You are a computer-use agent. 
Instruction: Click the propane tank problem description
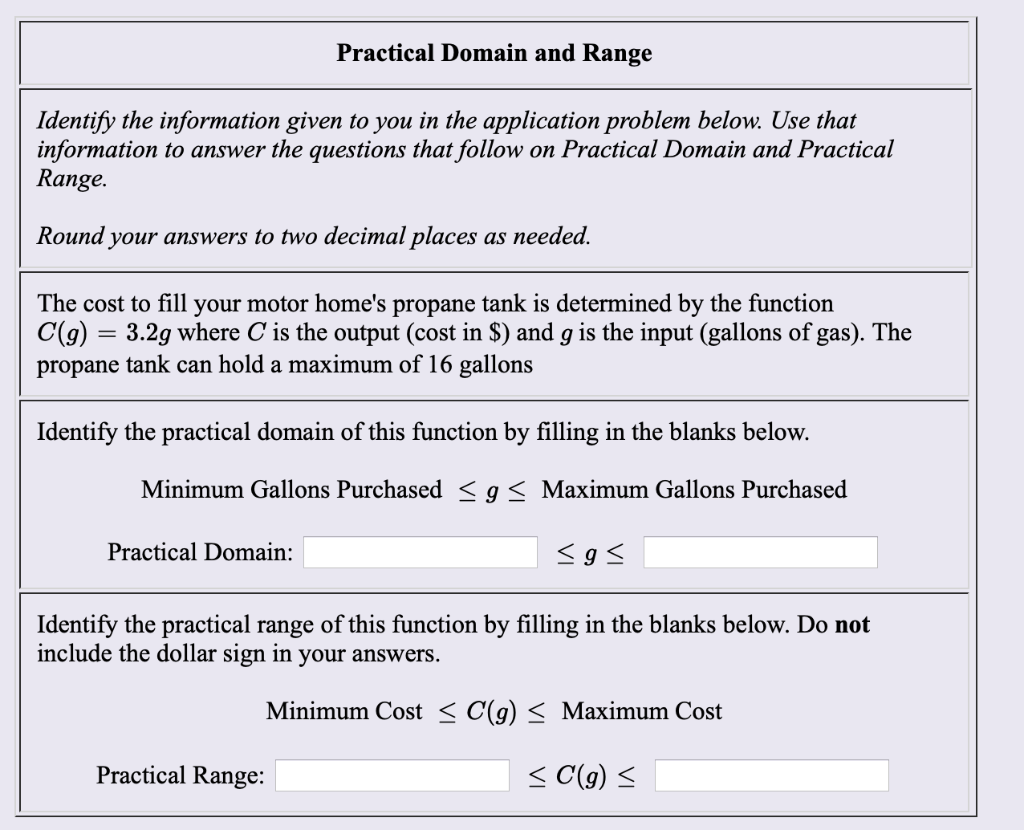pyautogui.click(x=470, y=333)
